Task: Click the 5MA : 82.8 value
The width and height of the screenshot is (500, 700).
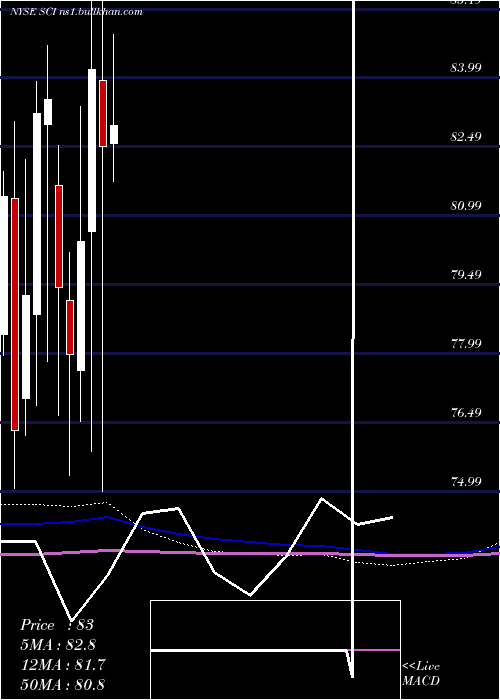Action: coord(58,645)
